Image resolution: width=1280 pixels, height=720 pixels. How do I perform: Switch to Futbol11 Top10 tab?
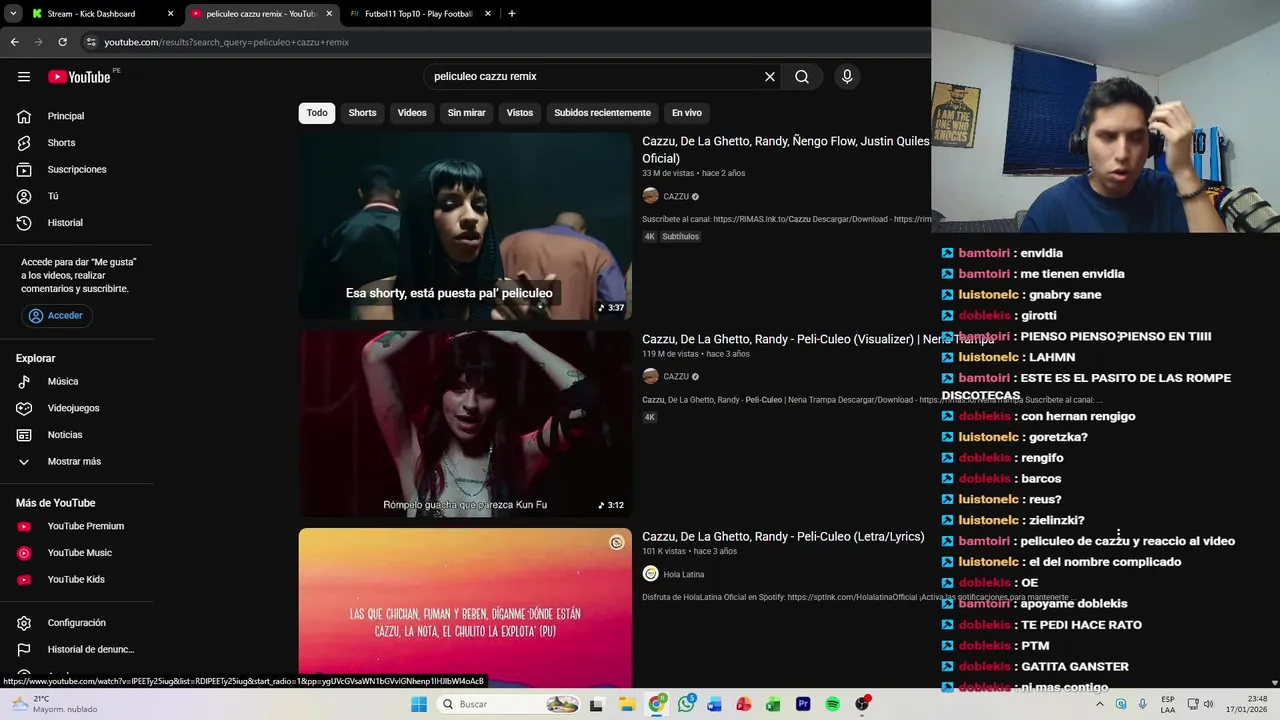tap(419, 14)
